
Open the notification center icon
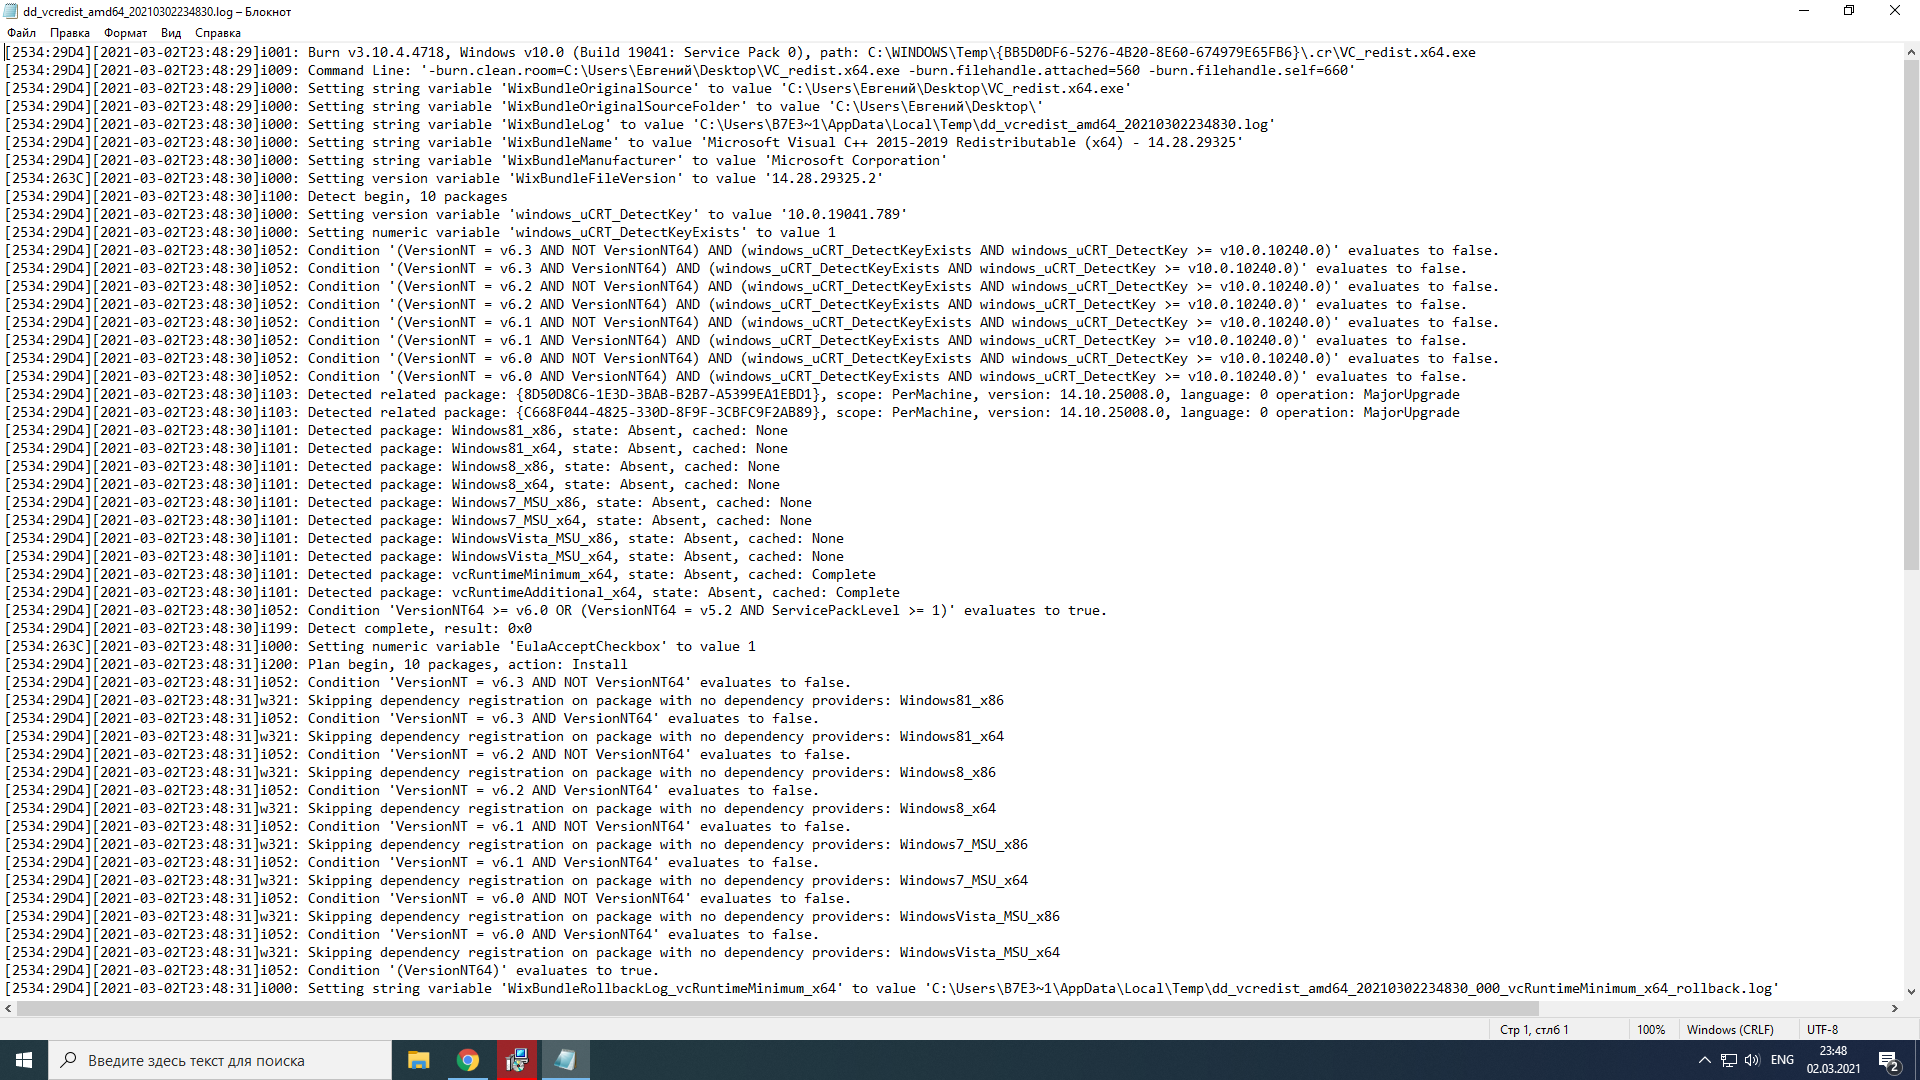[1889, 1060]
